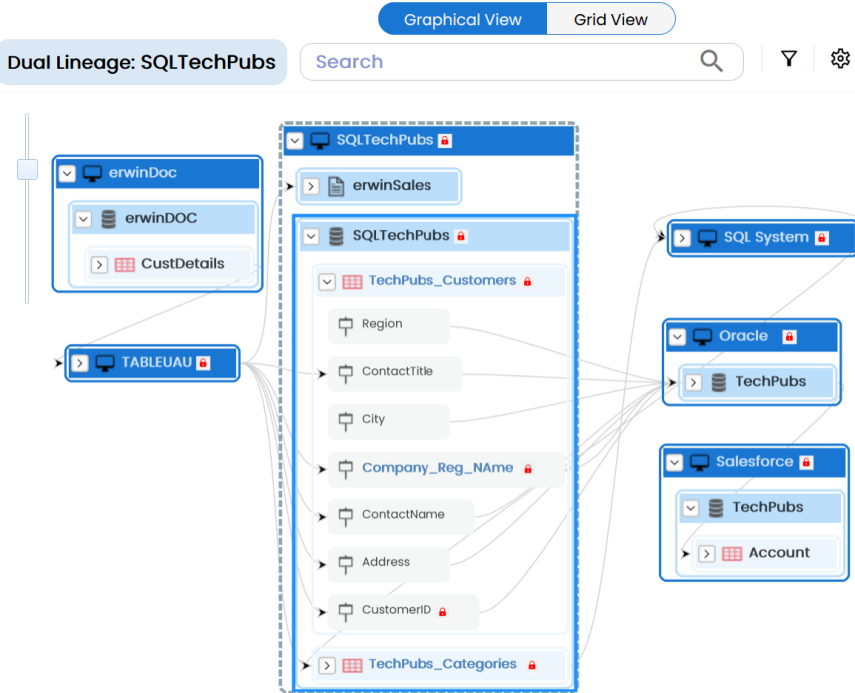Switch to Grid View
This screenshot has width=855, height=693.
point(610,19)
